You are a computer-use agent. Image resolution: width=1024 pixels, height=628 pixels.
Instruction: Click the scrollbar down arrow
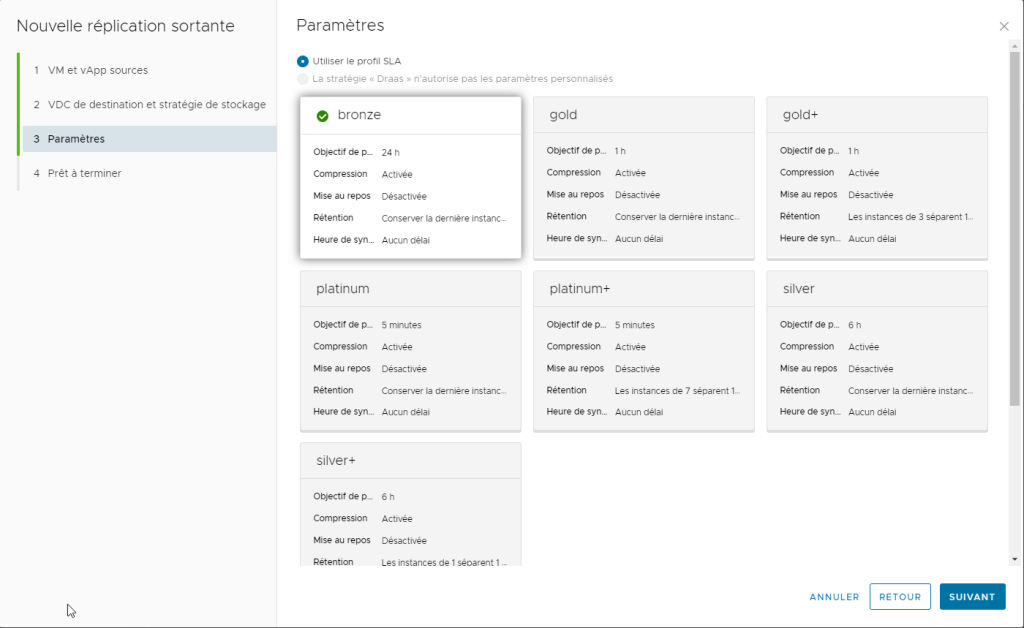pyautogui.click(x=1014, y=559)
